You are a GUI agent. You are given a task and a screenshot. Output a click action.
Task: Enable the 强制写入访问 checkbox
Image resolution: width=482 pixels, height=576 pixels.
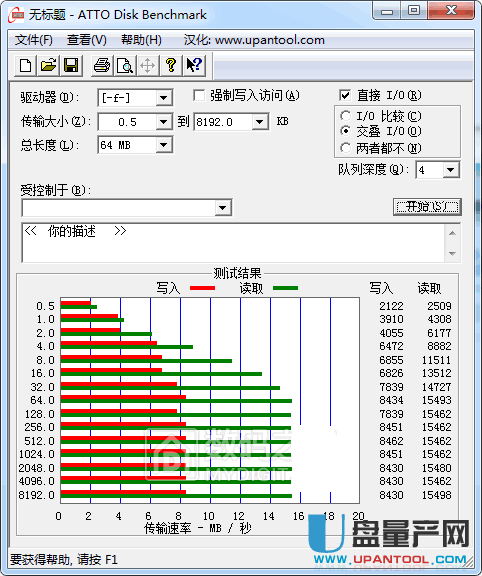click(x=199, y=96)
